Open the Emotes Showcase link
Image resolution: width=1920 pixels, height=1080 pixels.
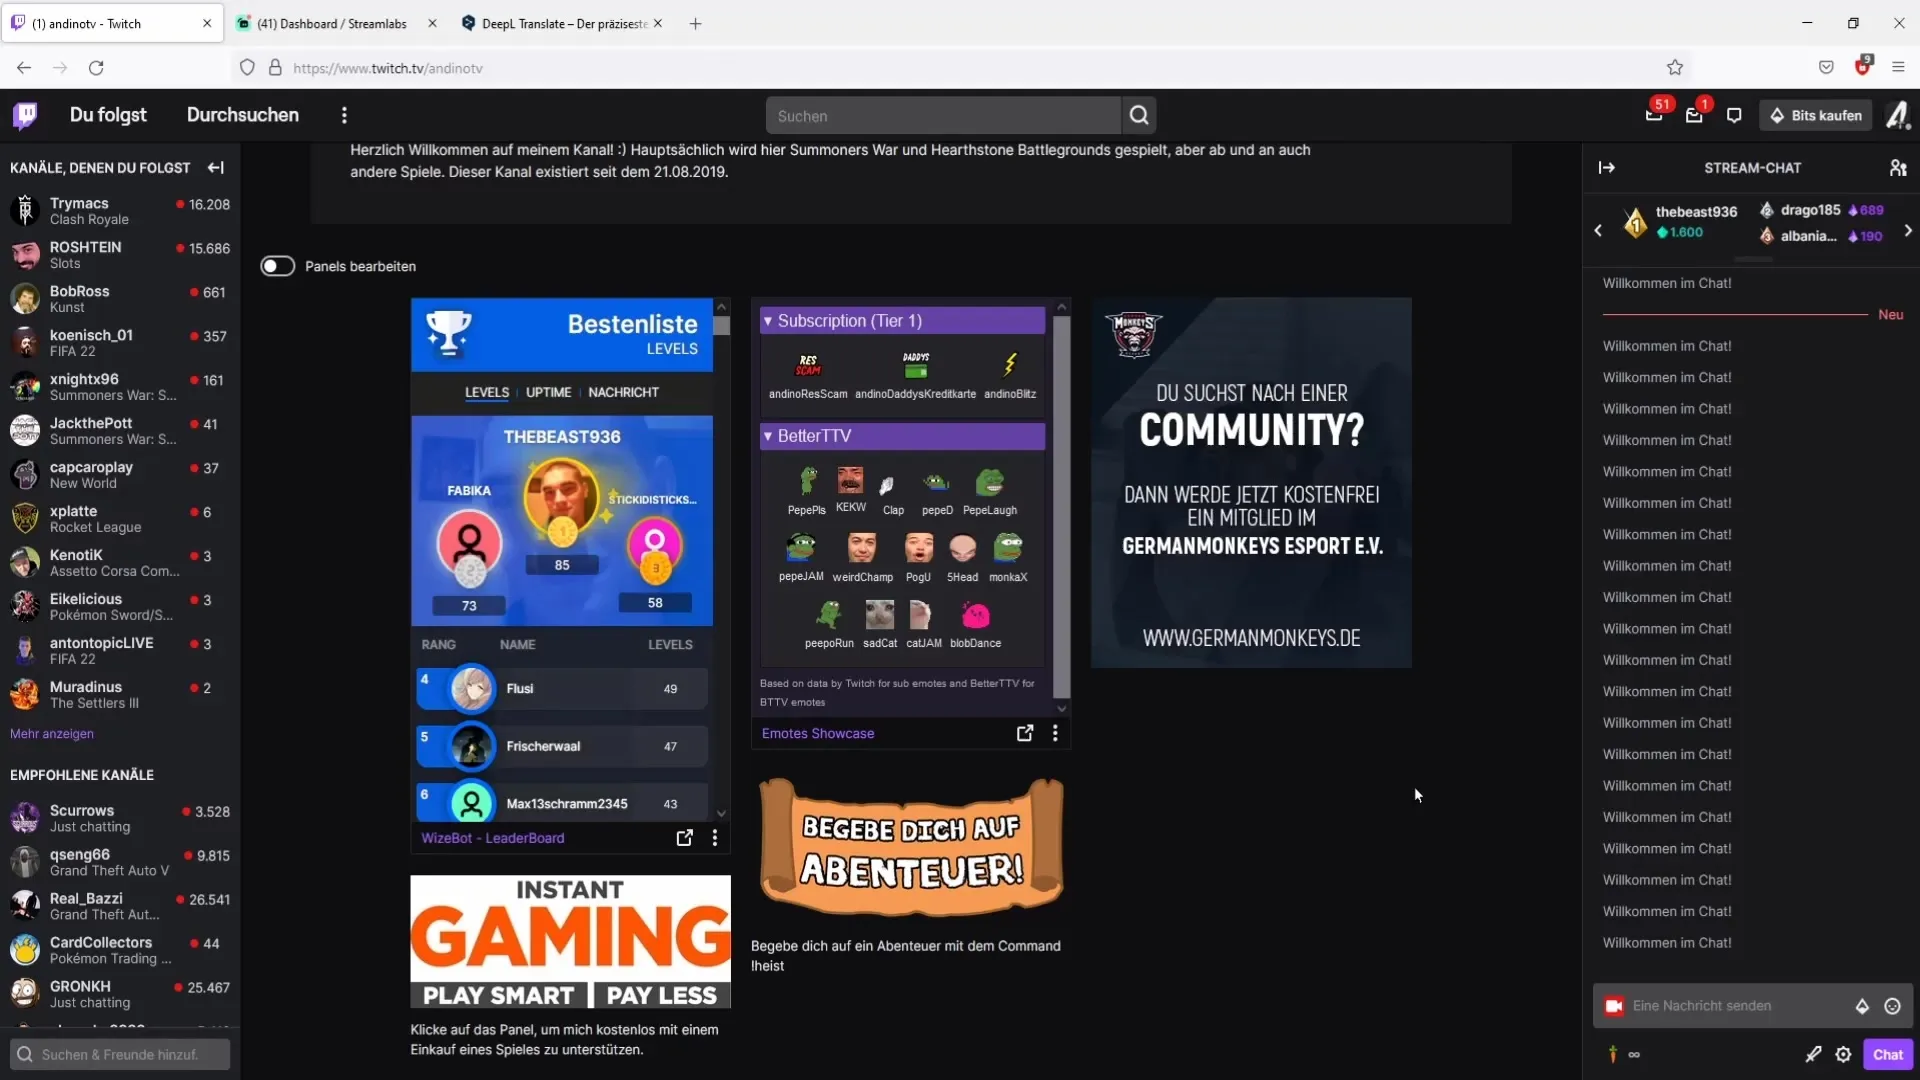[x=818, y=733]
